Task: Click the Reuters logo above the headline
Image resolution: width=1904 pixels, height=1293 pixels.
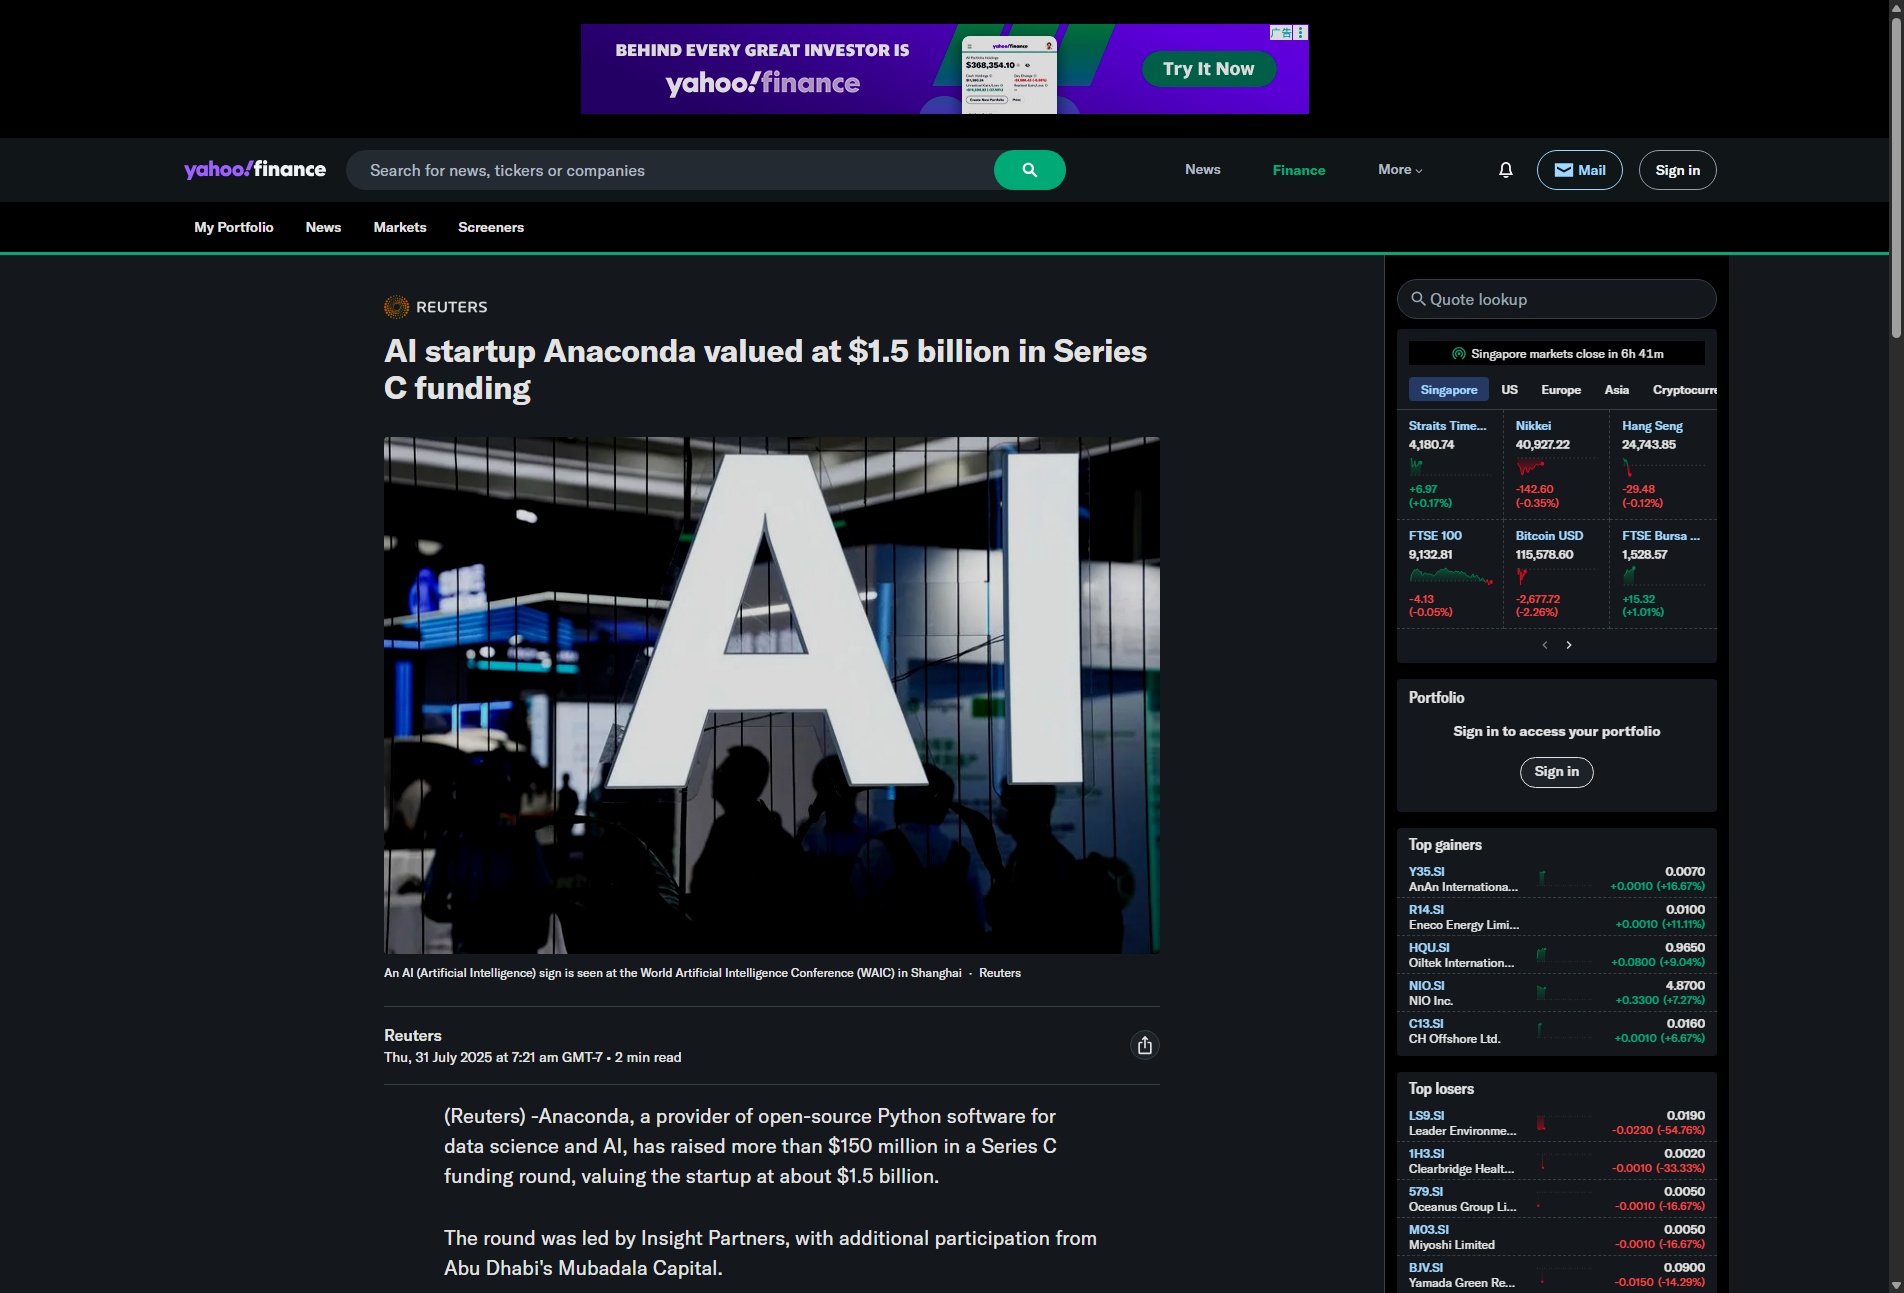Action: click(x=396, y=307)
